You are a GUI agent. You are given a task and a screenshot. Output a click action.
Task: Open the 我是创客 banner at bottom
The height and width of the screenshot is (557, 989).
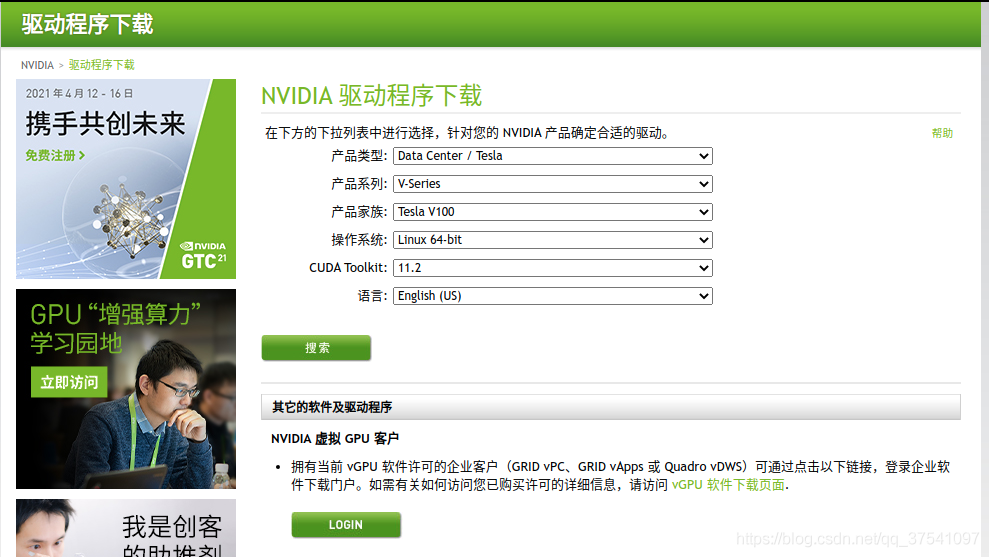click(126, 528)
